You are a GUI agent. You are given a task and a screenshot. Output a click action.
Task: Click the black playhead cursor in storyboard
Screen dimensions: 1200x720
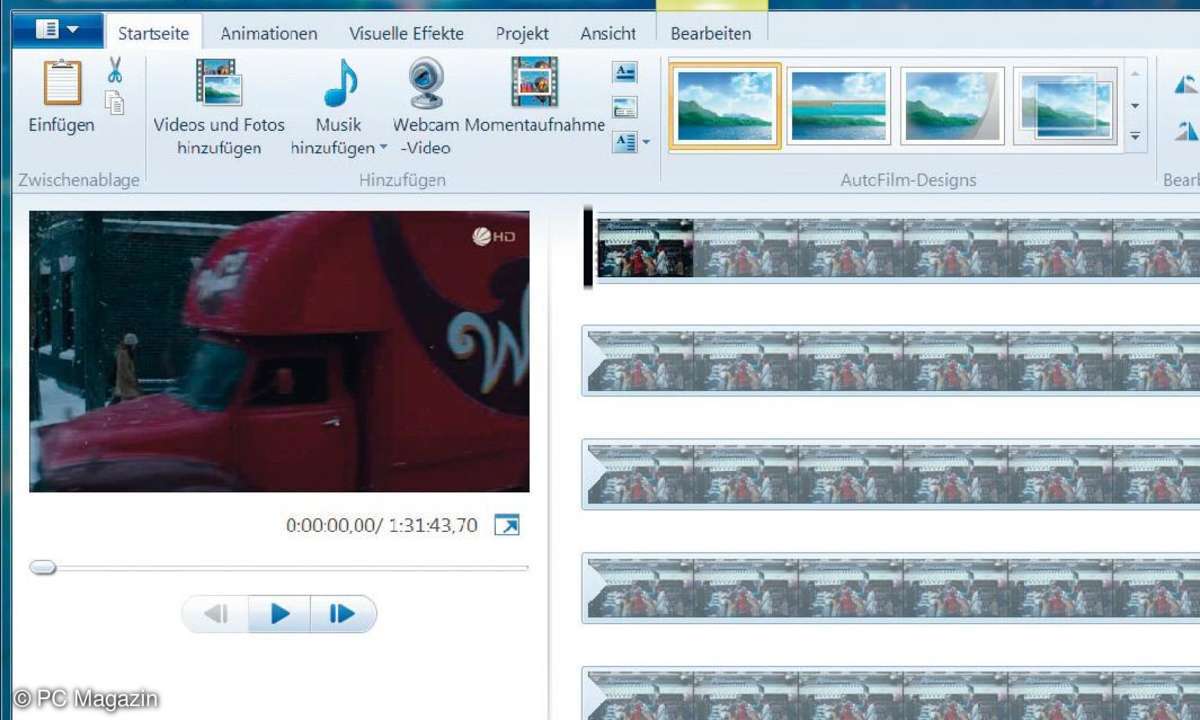coord(588,248)
